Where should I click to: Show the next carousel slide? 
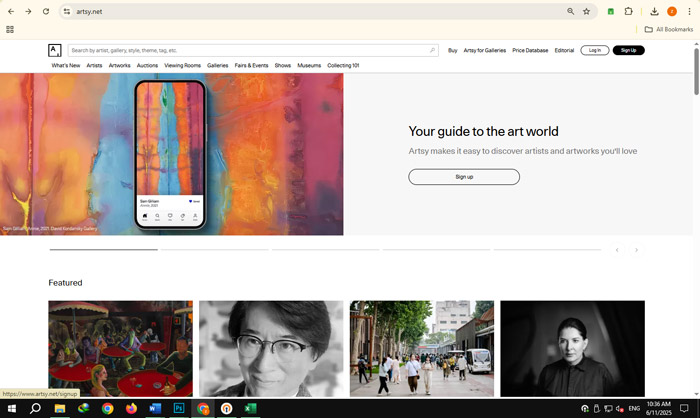tap(636, 250)
